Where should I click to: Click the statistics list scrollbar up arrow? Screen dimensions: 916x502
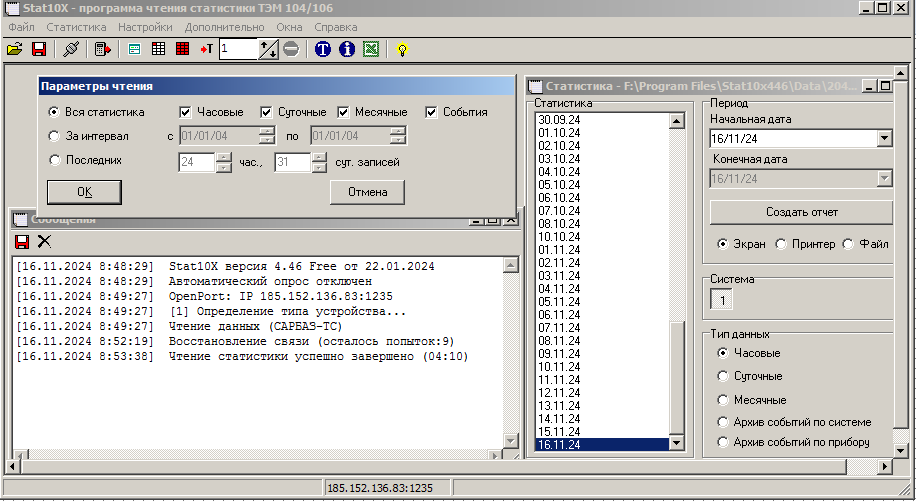point(676,121)
